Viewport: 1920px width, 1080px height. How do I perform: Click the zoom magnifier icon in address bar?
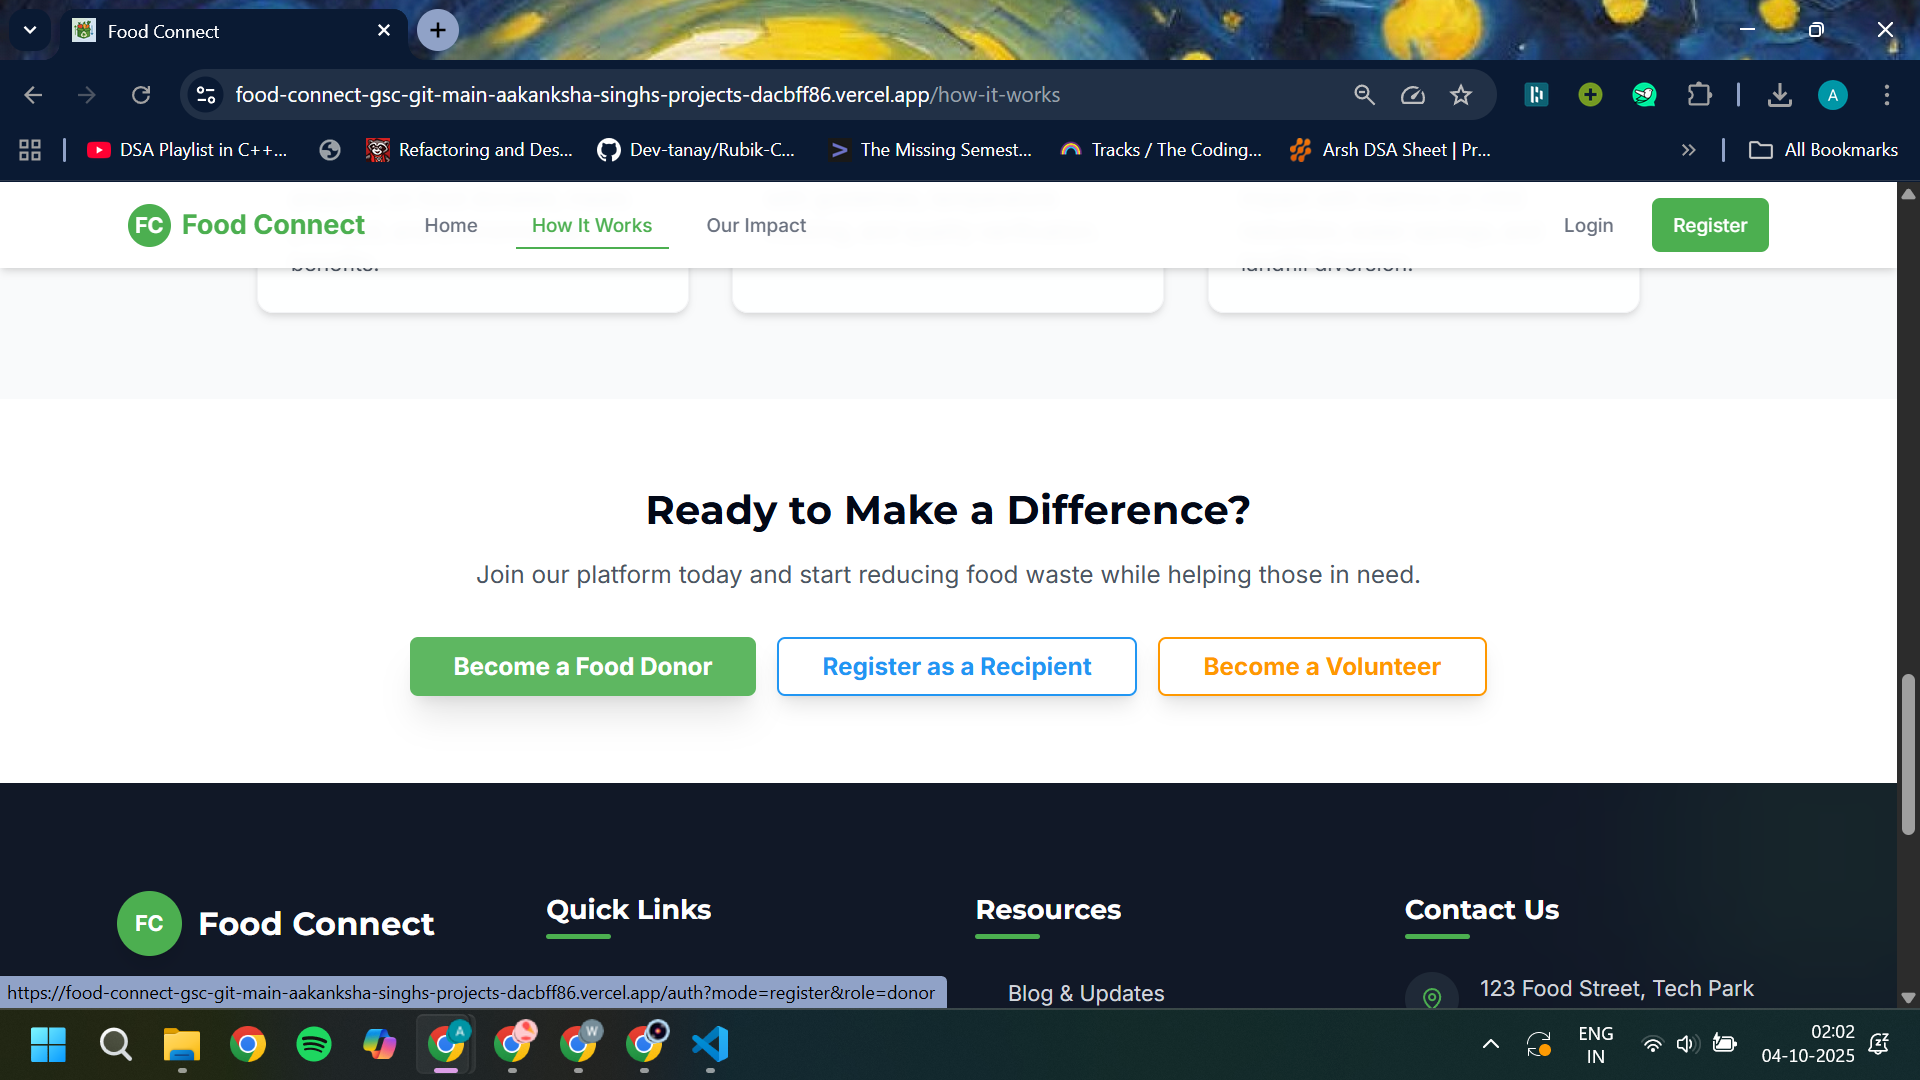[x=1365, y=95]
